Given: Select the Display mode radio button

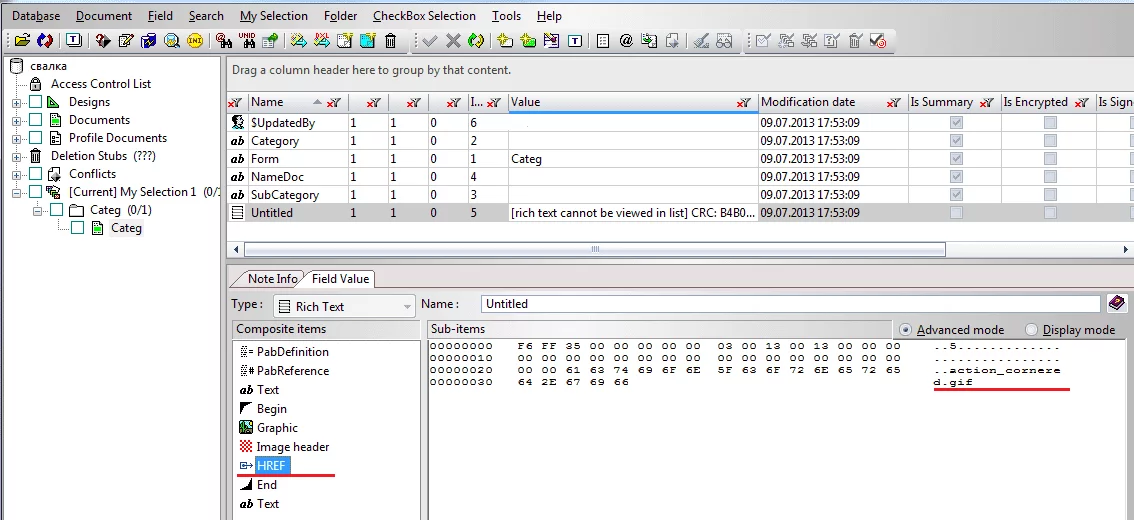Looking at the screenshot, I should click(1031, 330).
